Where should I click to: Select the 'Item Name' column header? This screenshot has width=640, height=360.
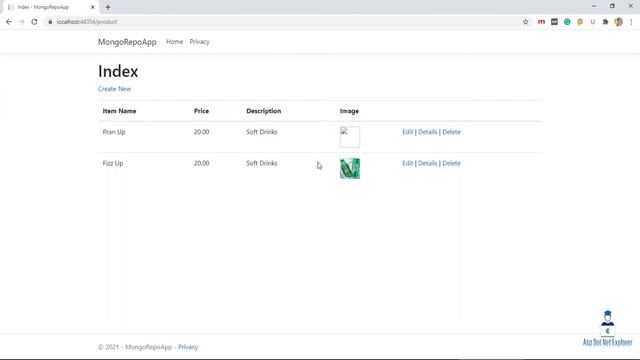click(119, 111)
